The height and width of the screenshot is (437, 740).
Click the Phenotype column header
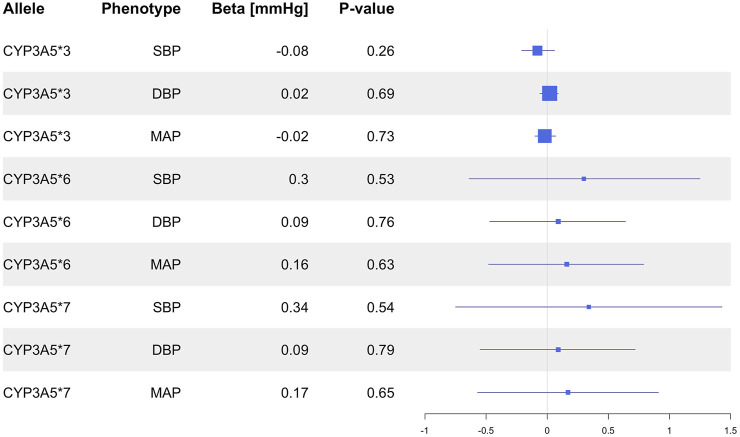coord(141,8)
